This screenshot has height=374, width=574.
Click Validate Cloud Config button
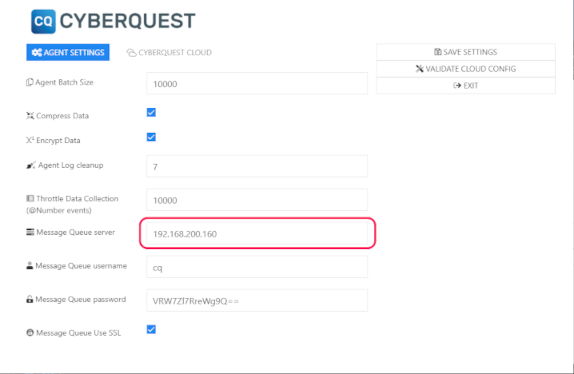(466, 69)
